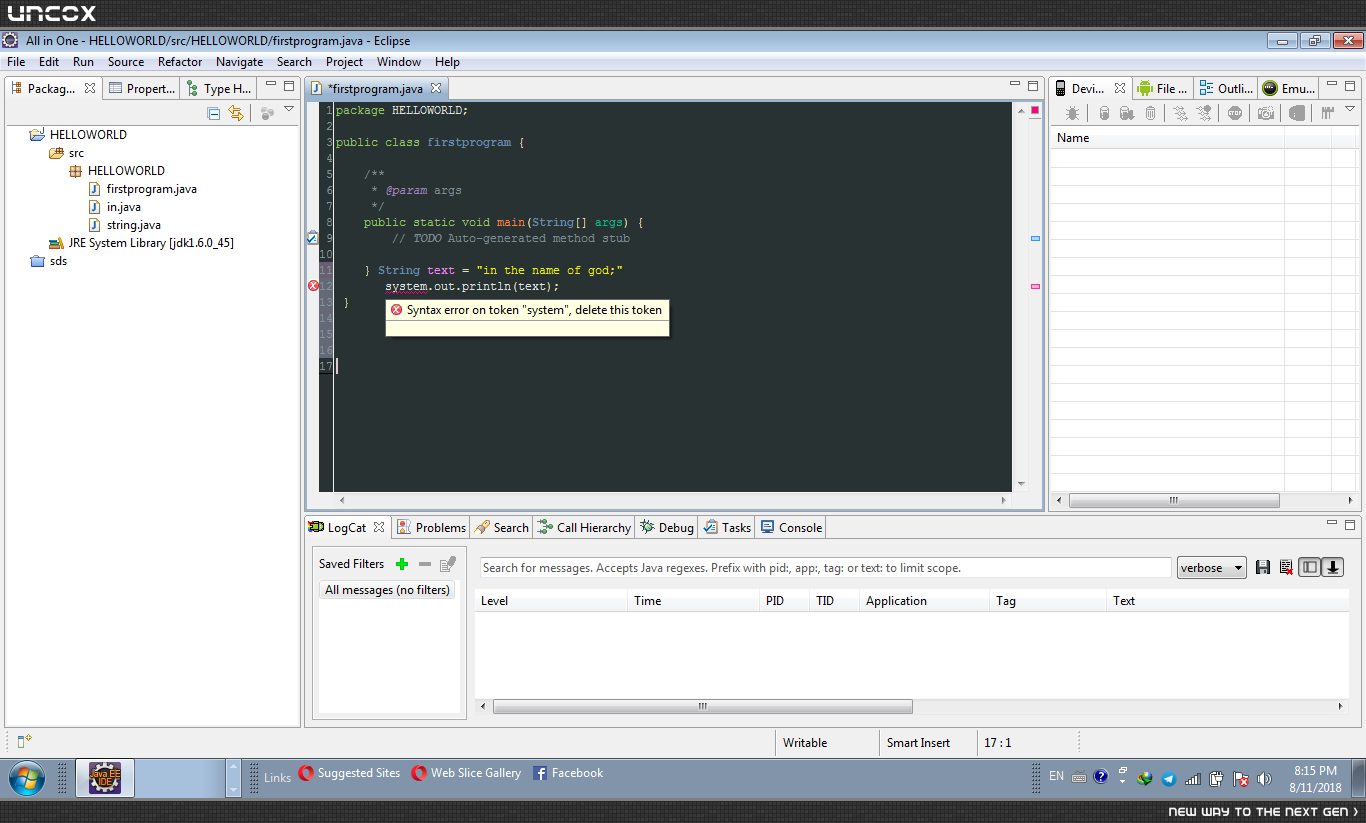This screenshot has height=823, width=1366.
Task: Click the remove LogCat filter minus icon
Action: pyautogui.click(x=425, y=564)
